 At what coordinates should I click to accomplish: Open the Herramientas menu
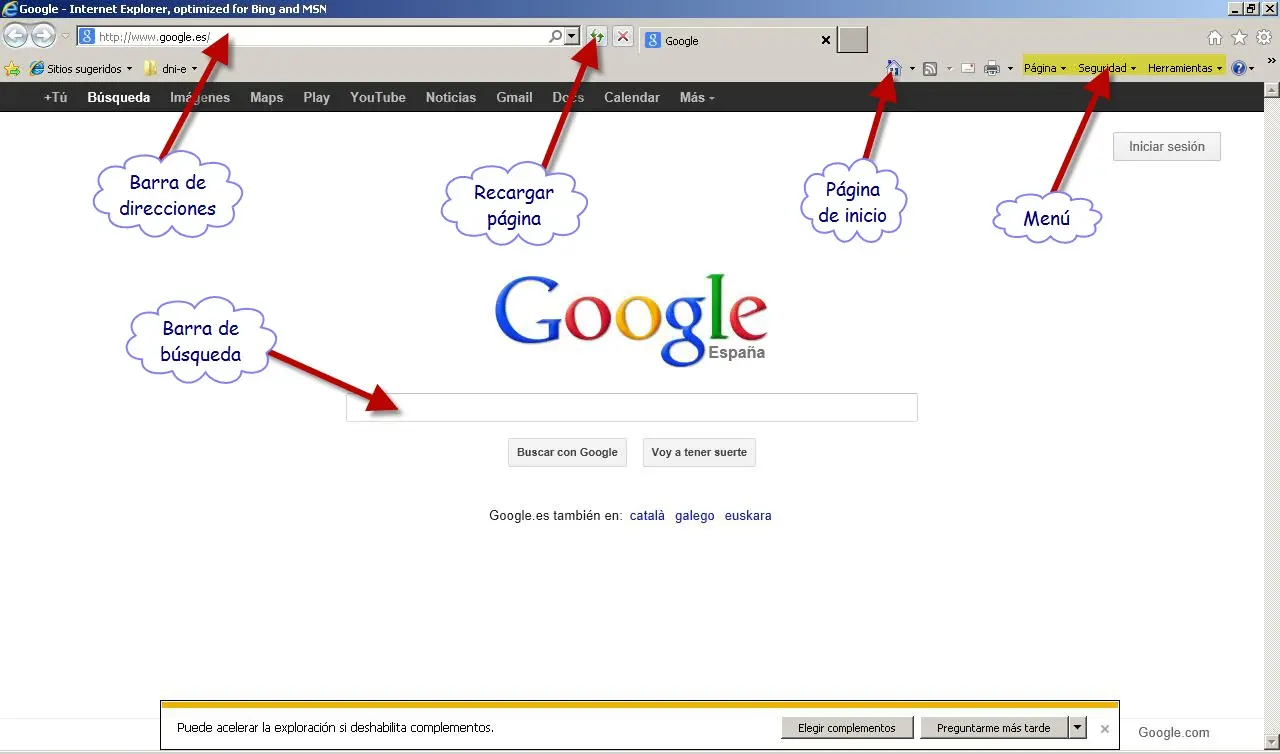click(1185, 68)
